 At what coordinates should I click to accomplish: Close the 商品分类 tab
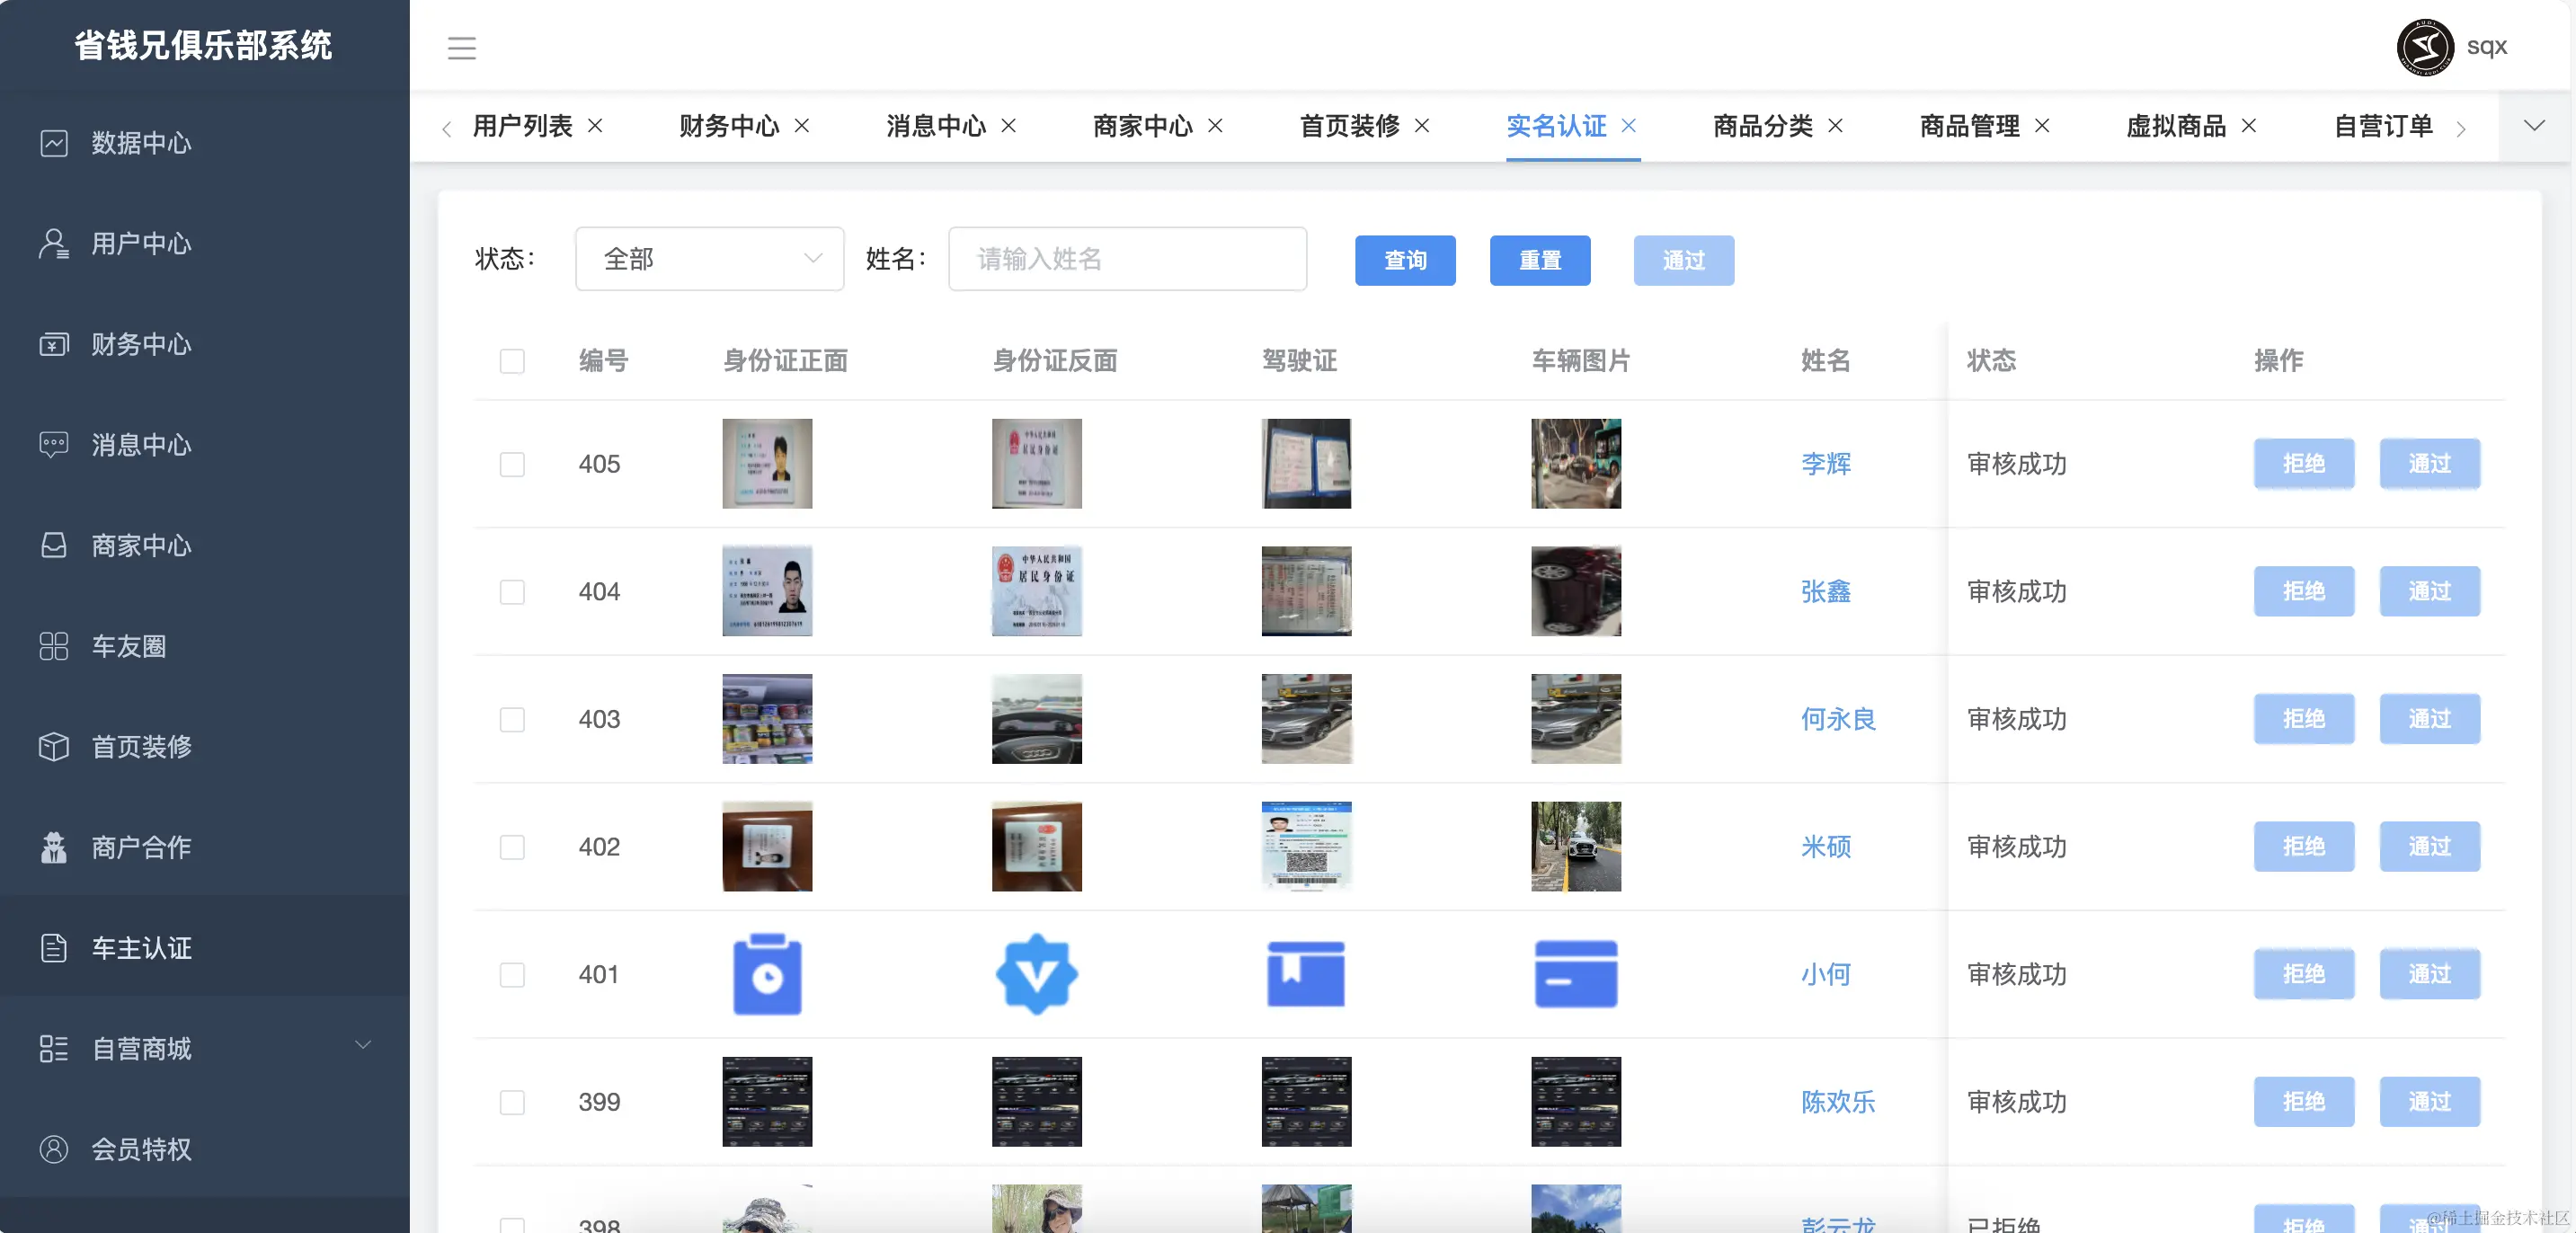coord(1836,126)
